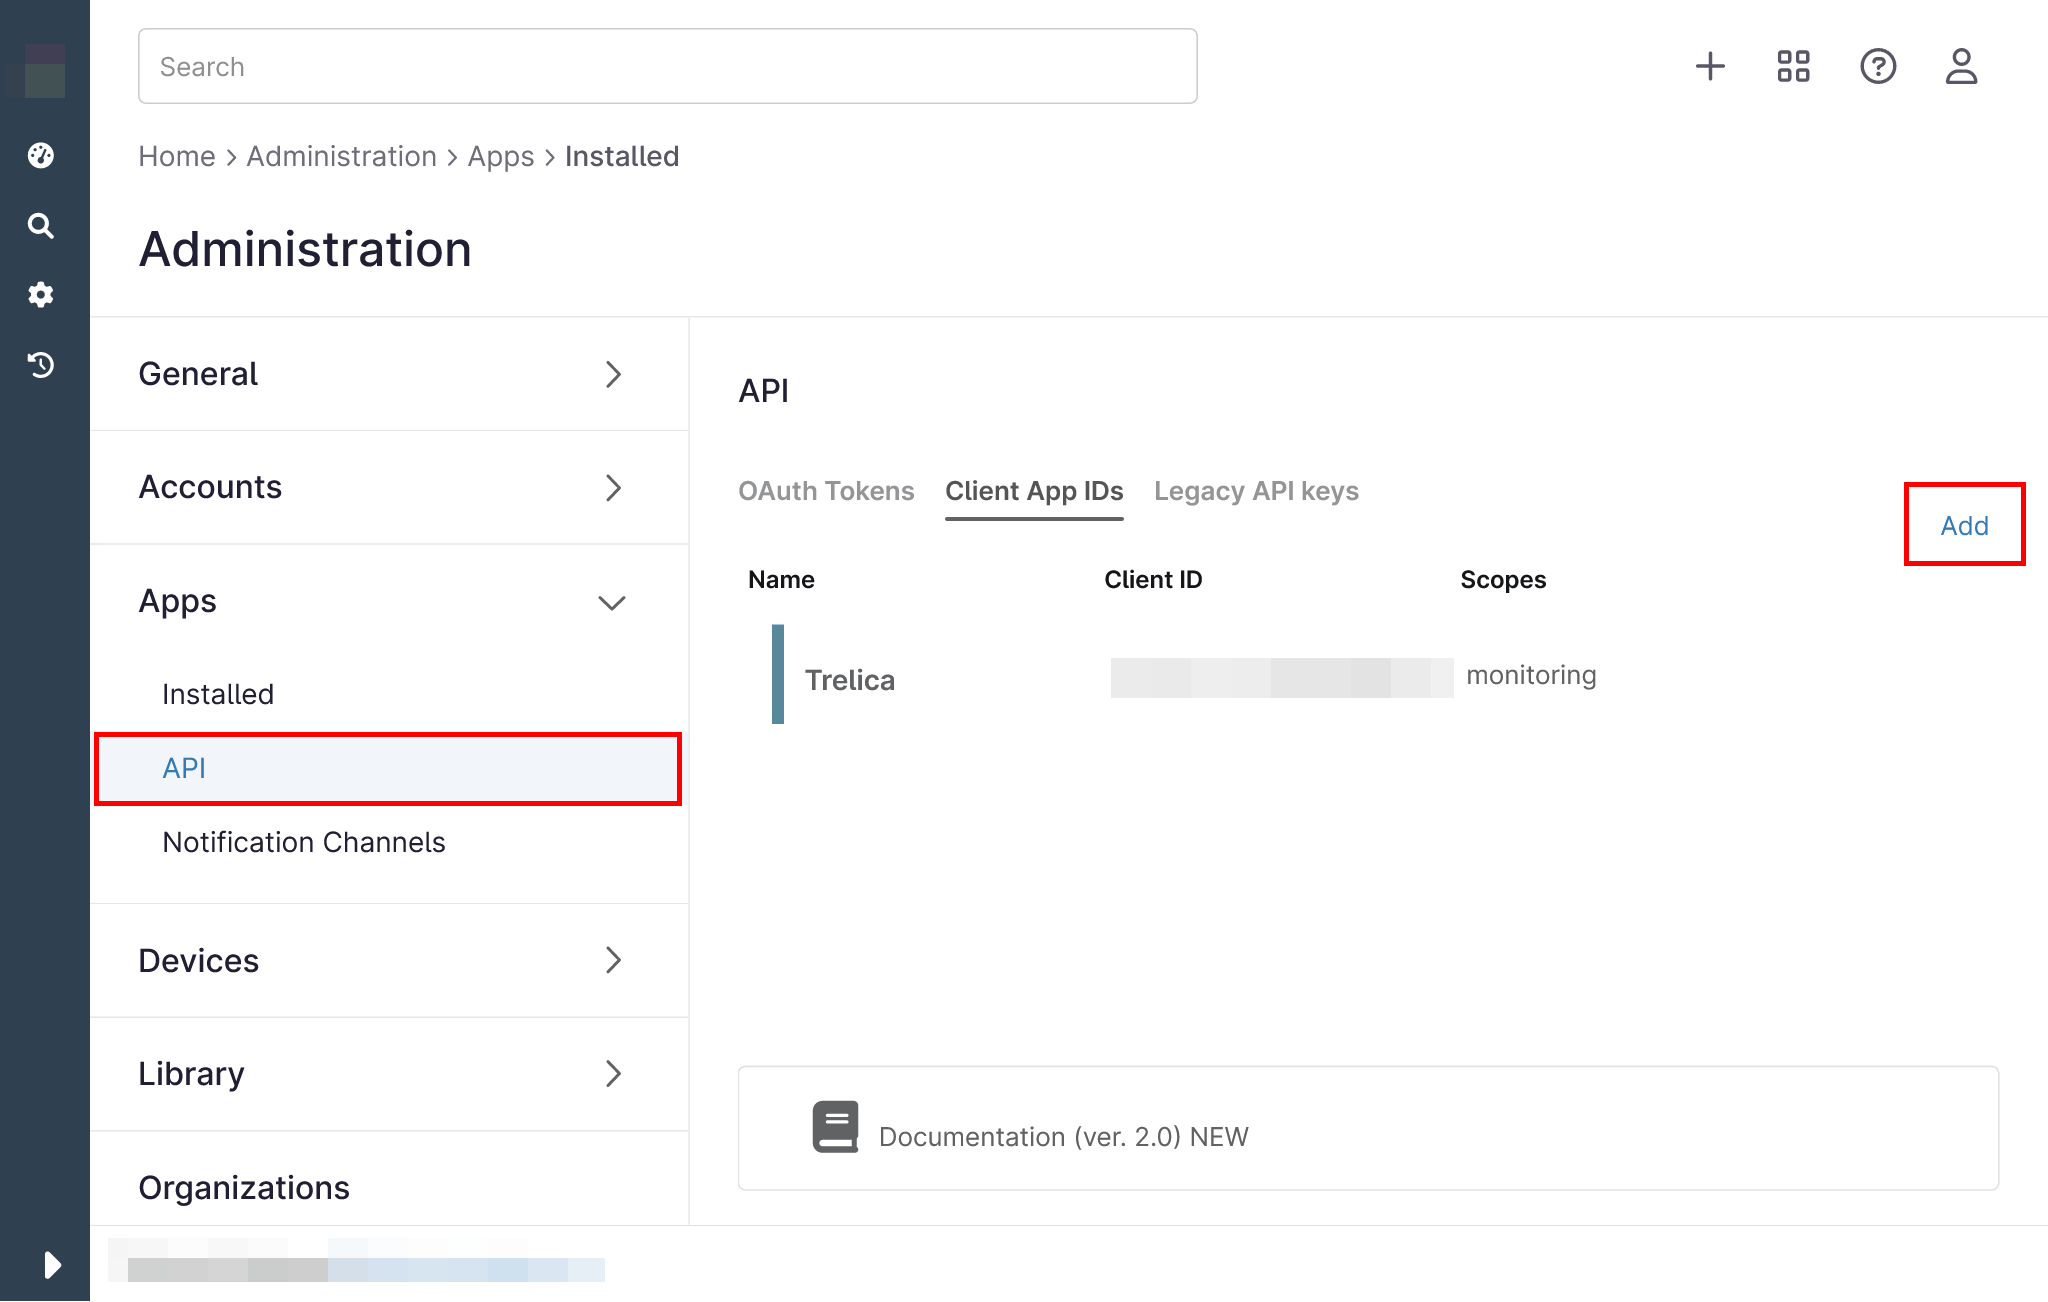Click the Client ID column header

point(1153,580)
